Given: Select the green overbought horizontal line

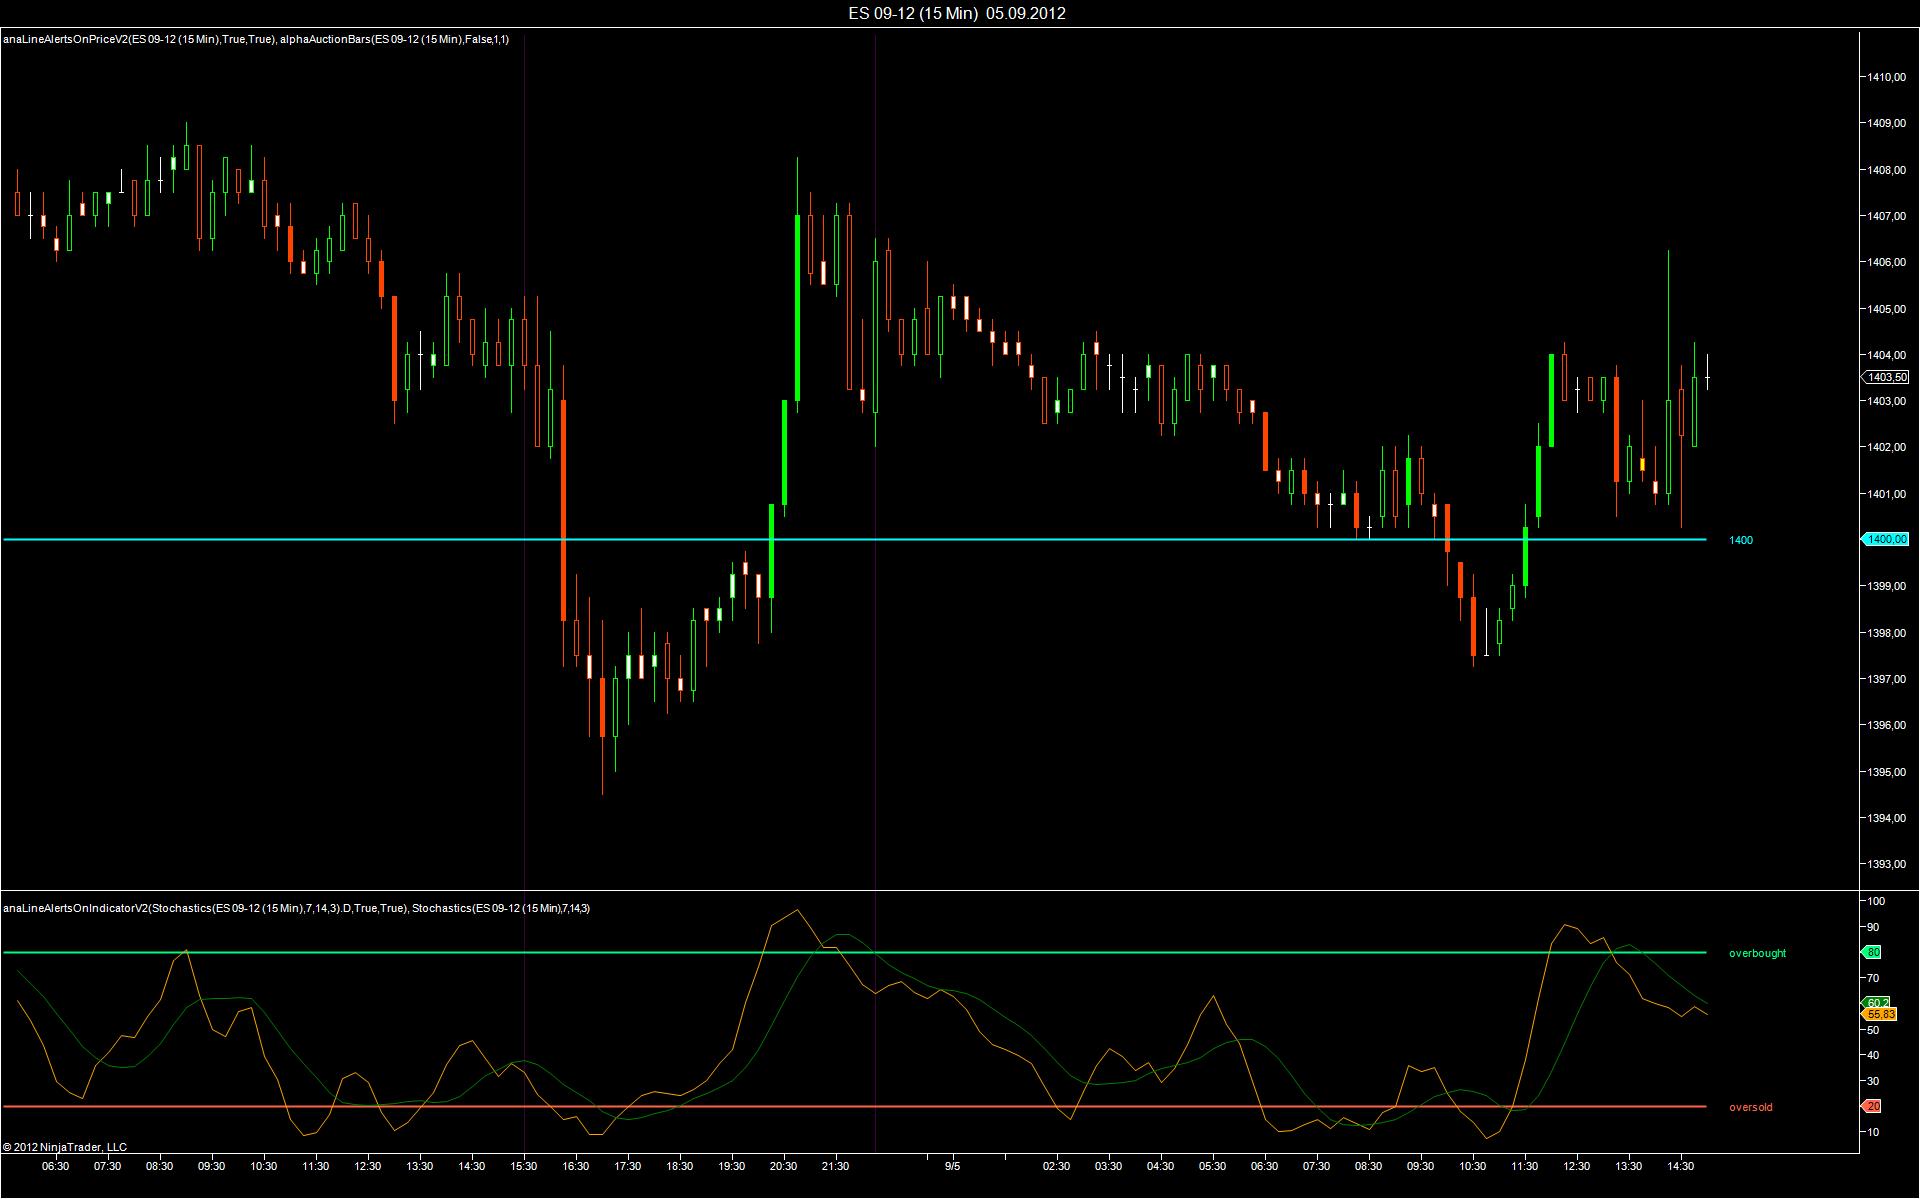Looking at the screenshot, I should click(854, 953).
